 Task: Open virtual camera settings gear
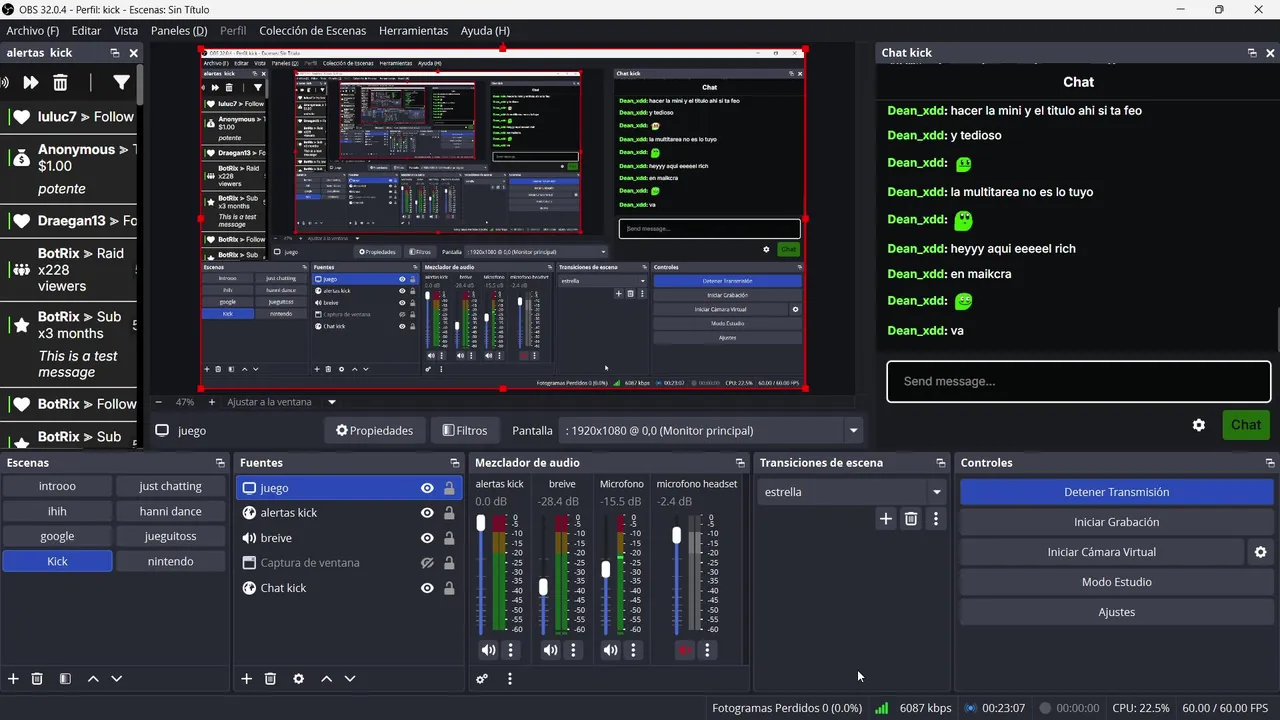(x=1261, y=552)
